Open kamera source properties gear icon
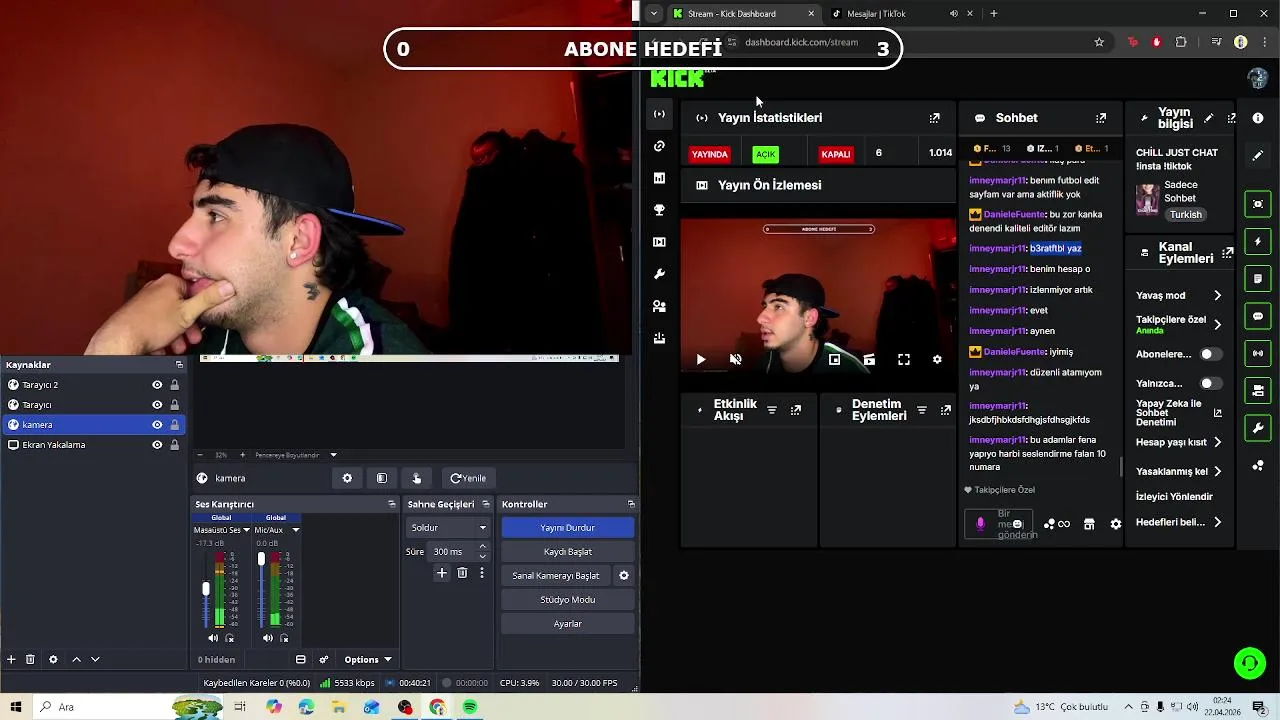Viewport: 1280px width, 720px height. coord(347,478)
